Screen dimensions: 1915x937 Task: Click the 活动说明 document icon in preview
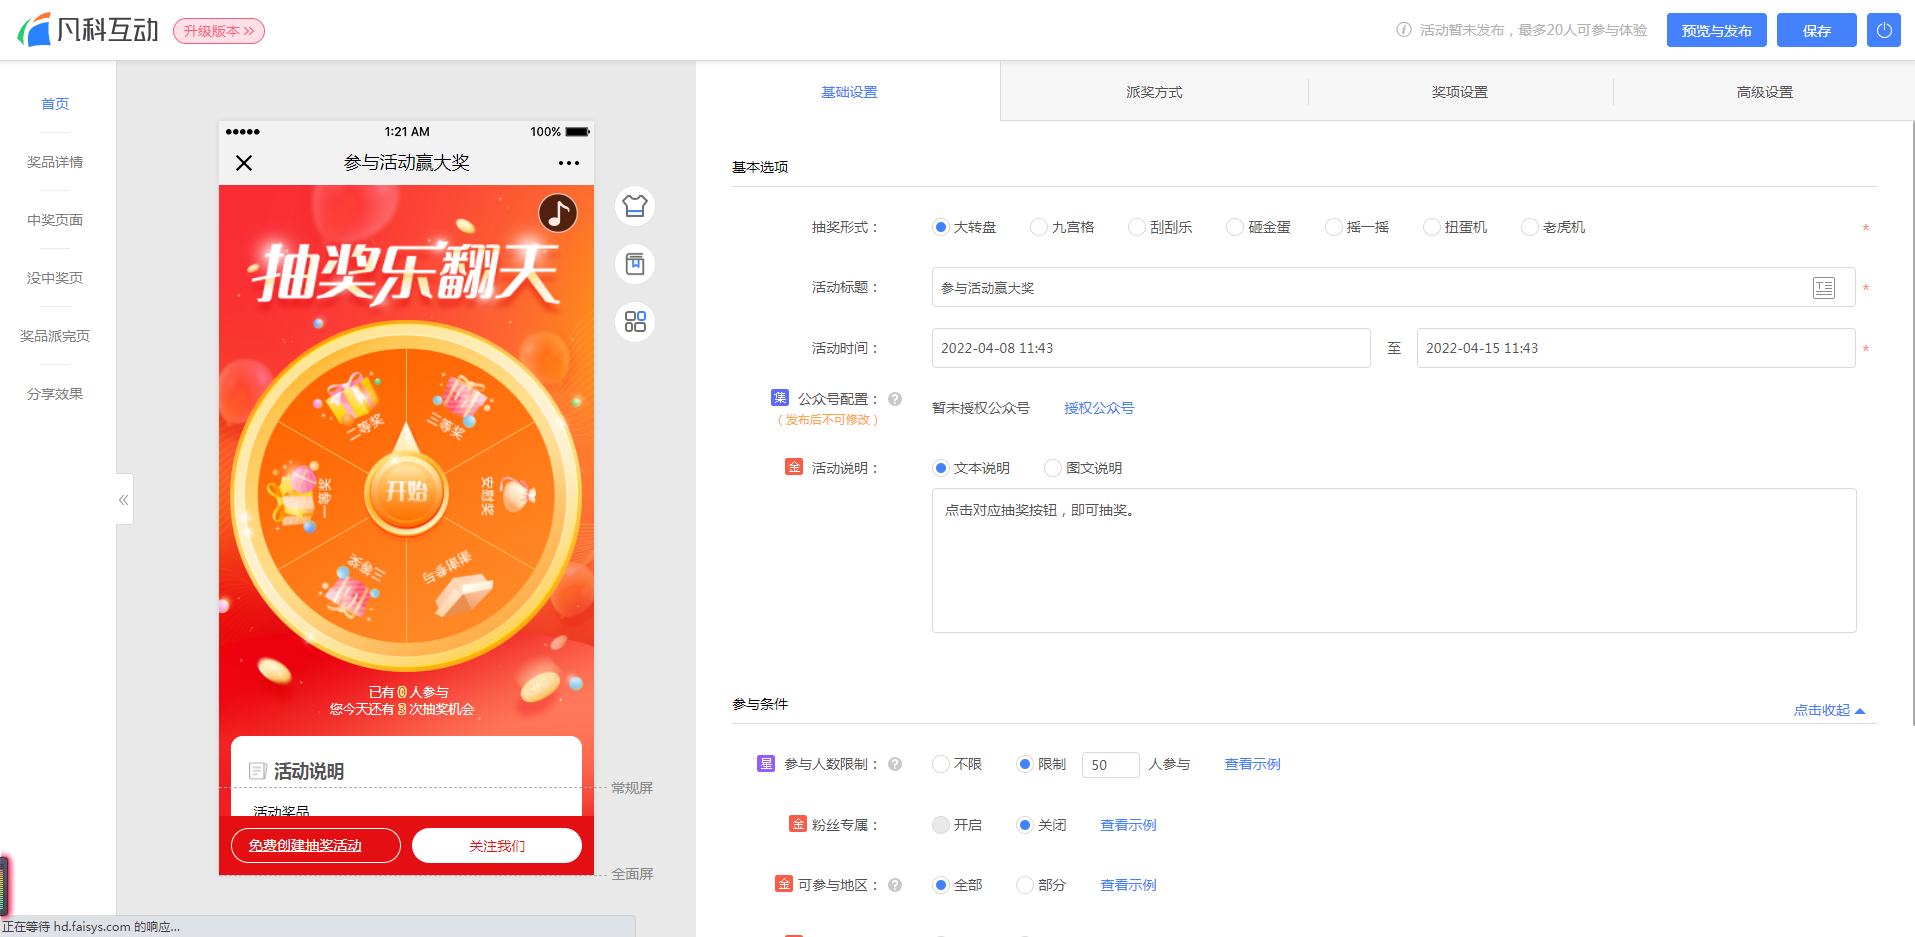coord(258,771)
